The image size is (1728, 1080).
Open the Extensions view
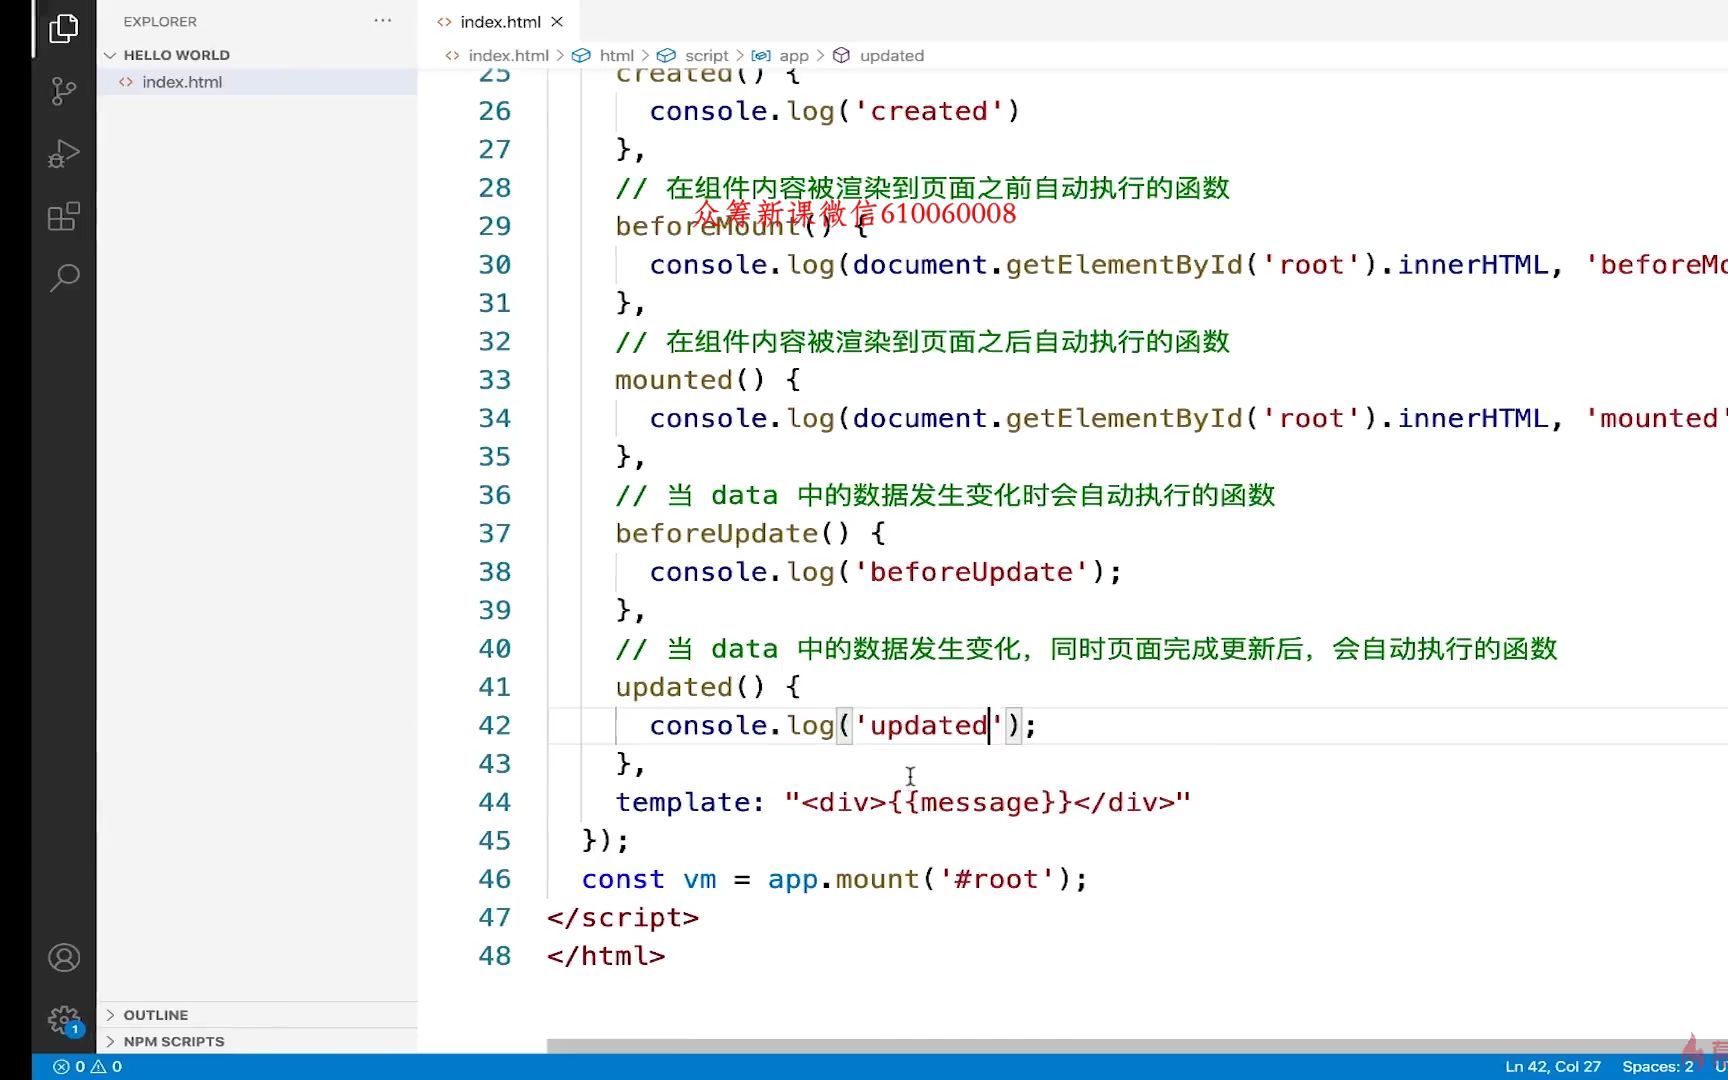63,216
